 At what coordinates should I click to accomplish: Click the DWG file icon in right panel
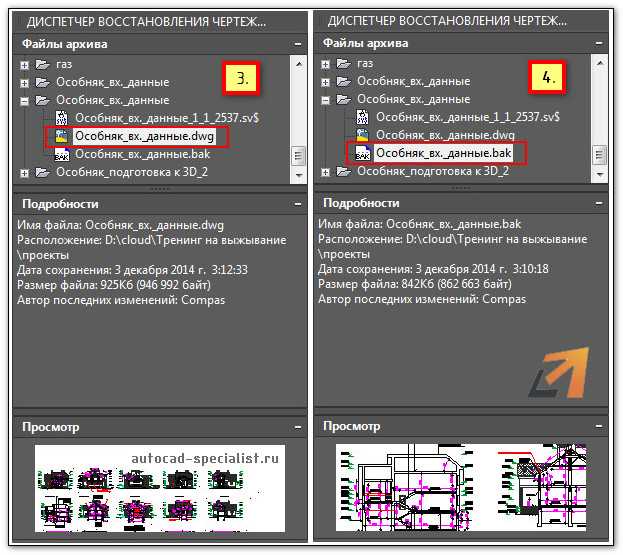[362, 135]
